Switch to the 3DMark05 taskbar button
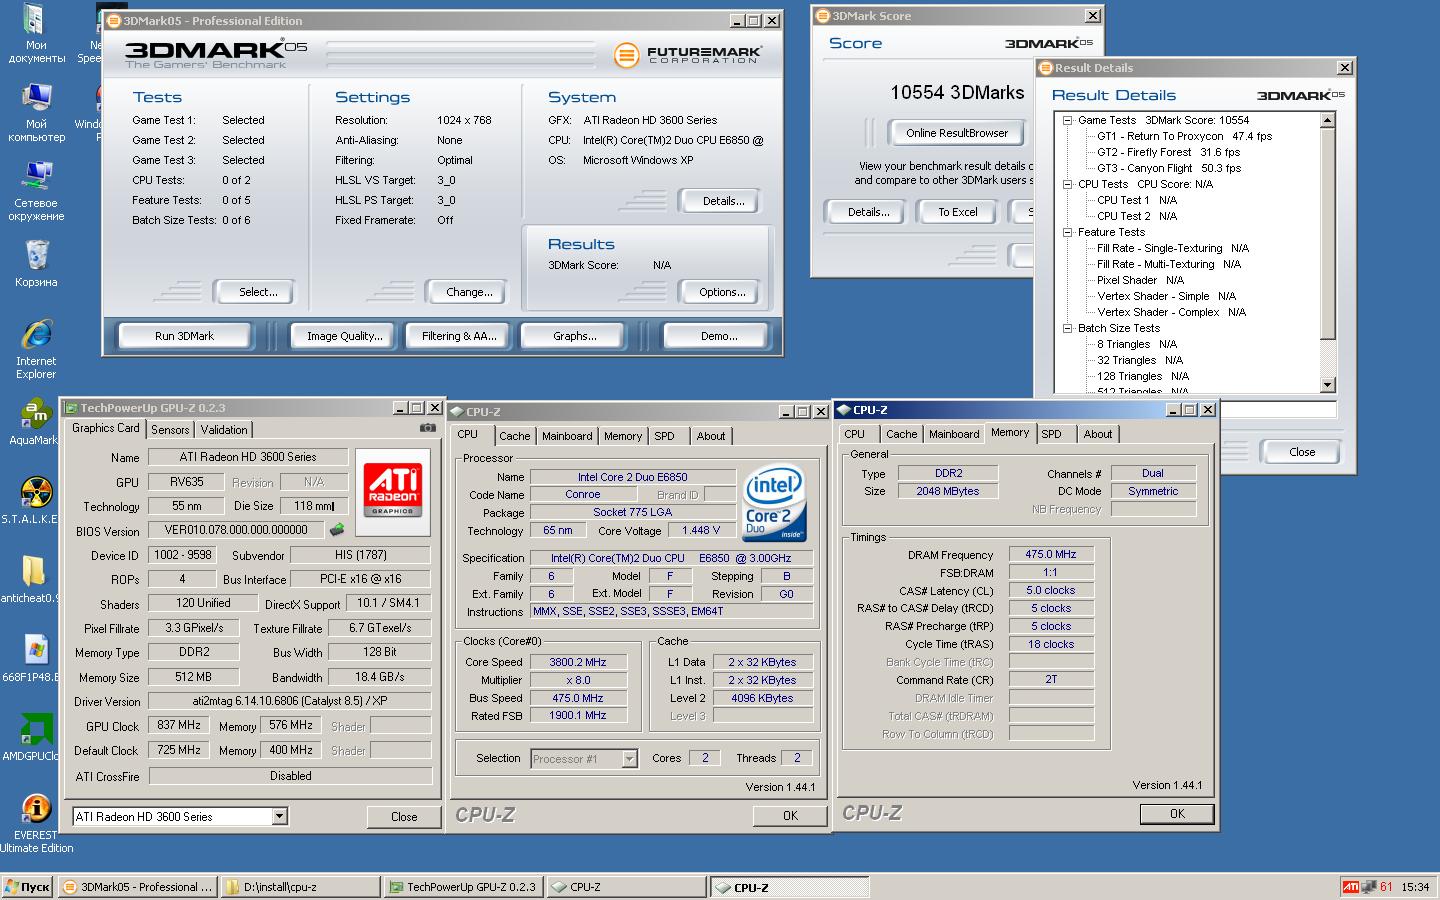1440x900 pixels. pos(138,887)
